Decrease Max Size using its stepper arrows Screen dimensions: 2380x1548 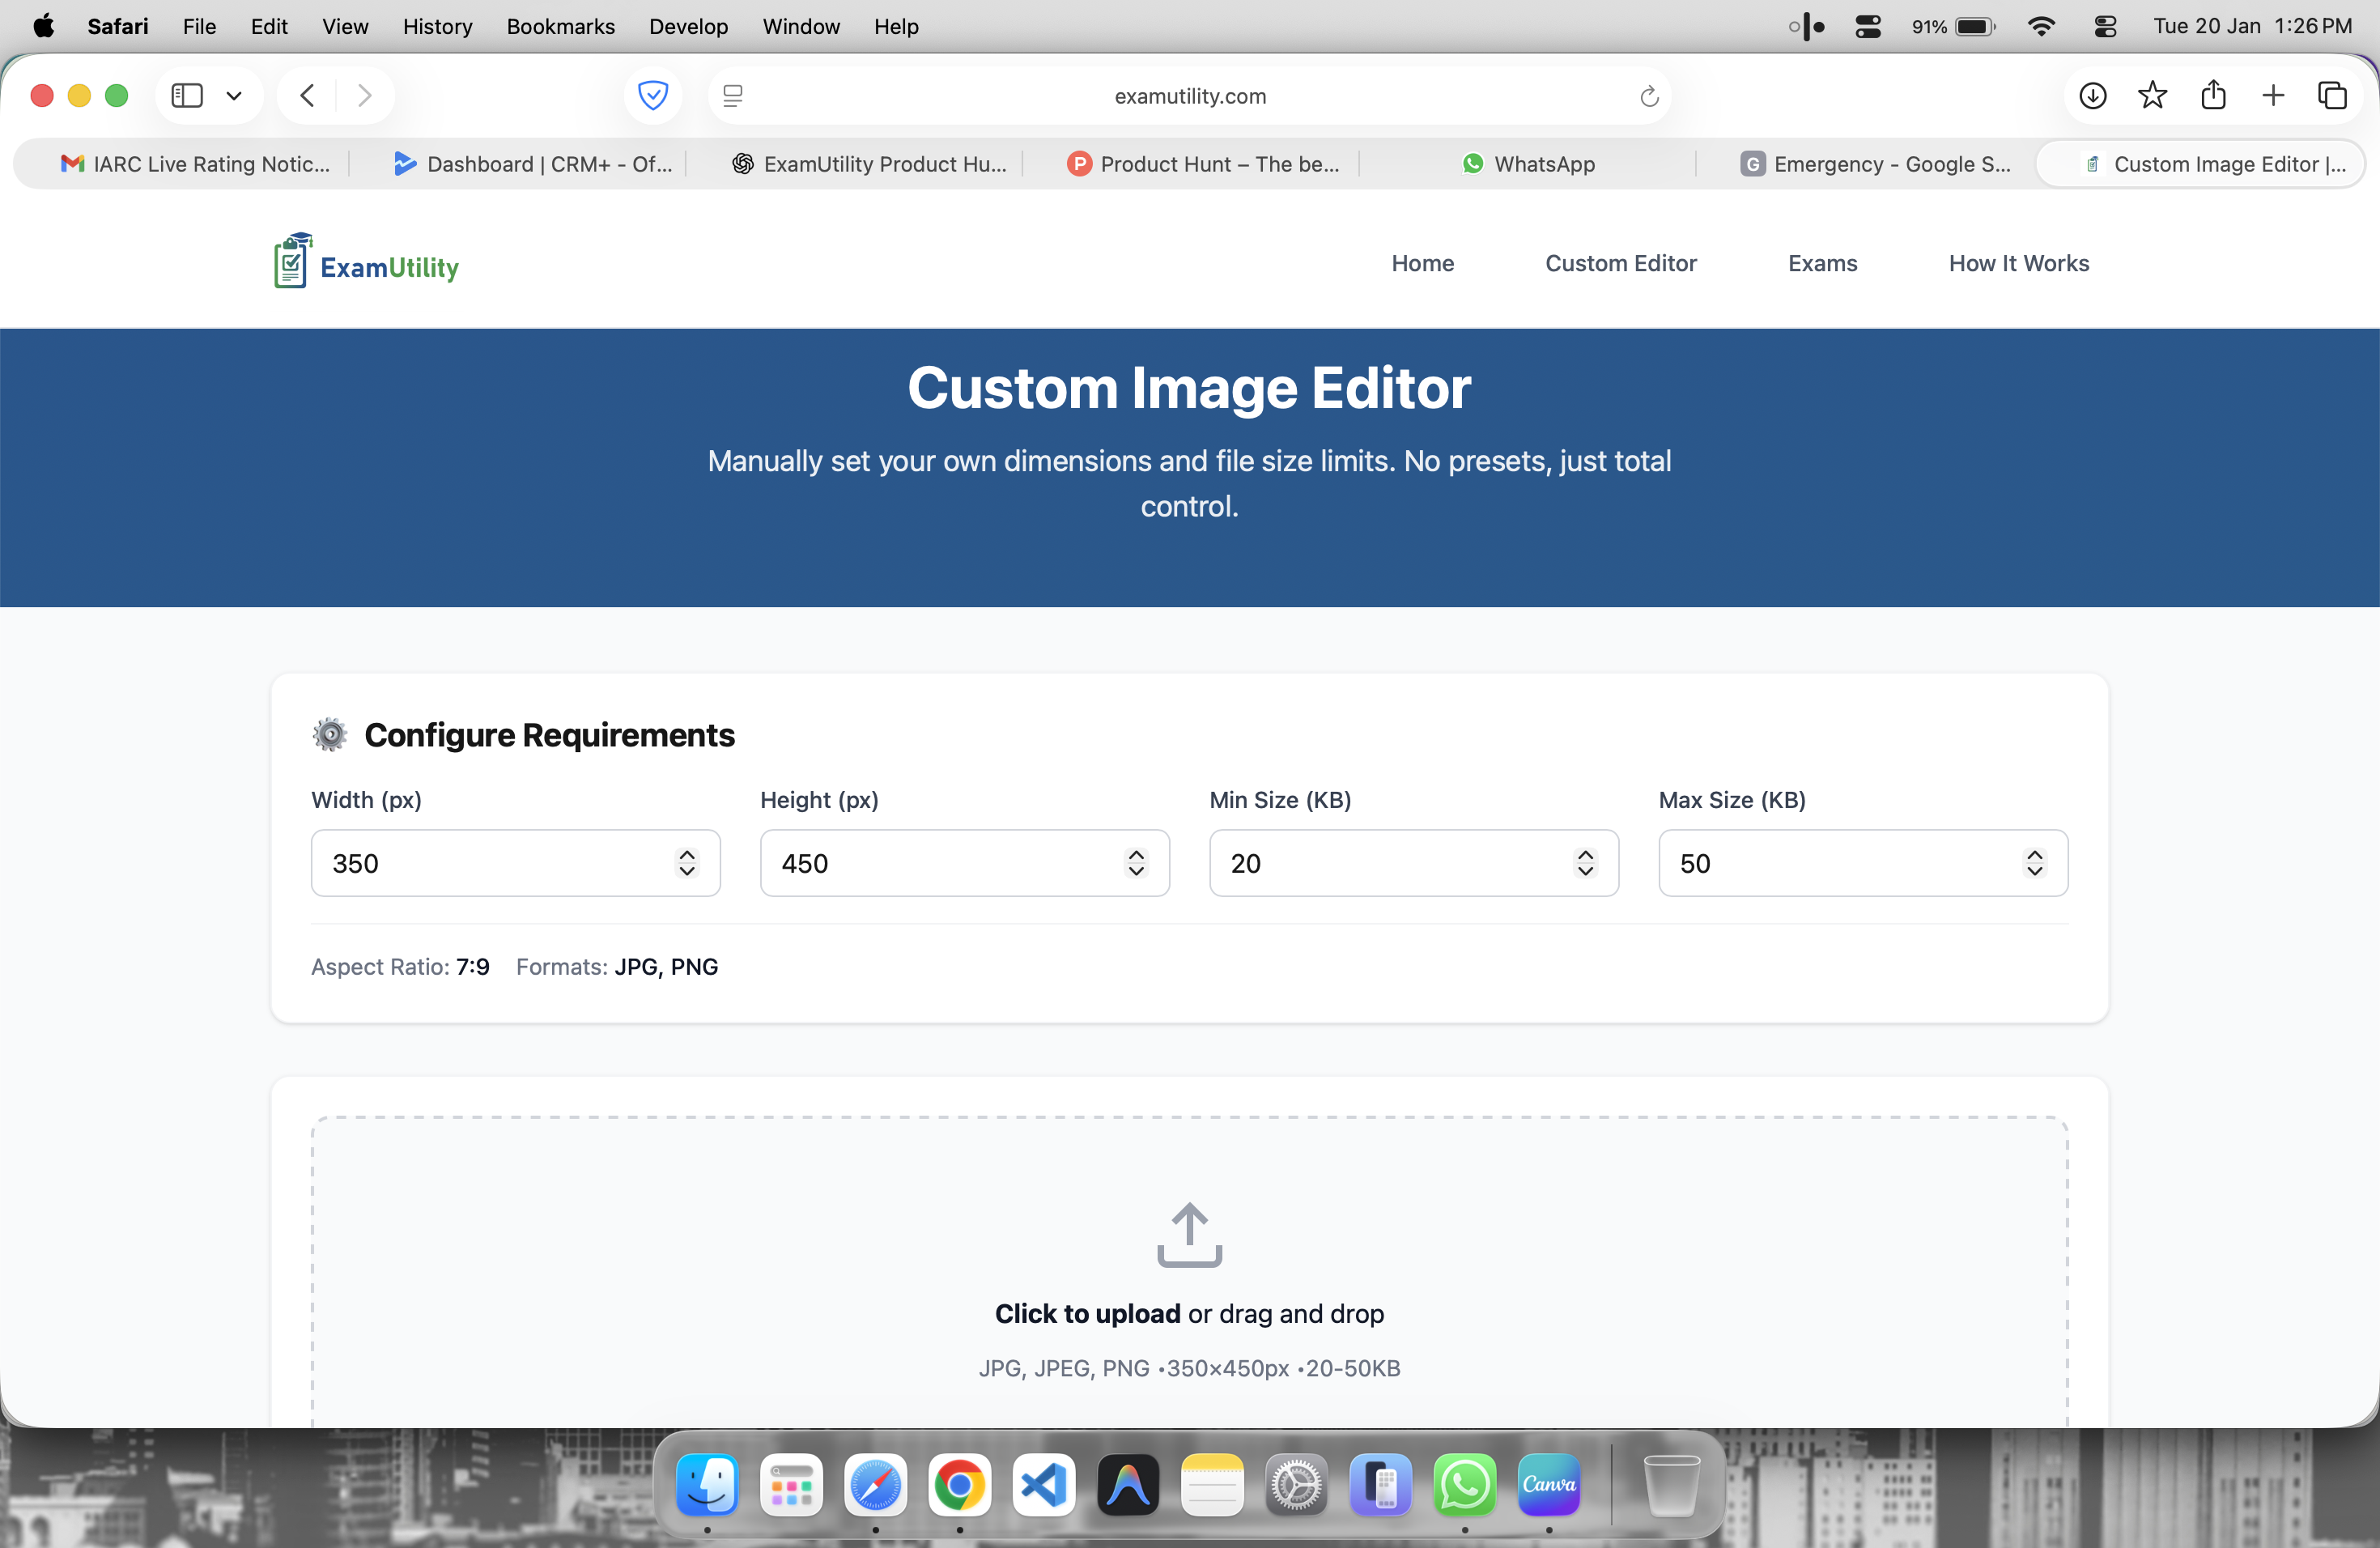pos(2035,872)
